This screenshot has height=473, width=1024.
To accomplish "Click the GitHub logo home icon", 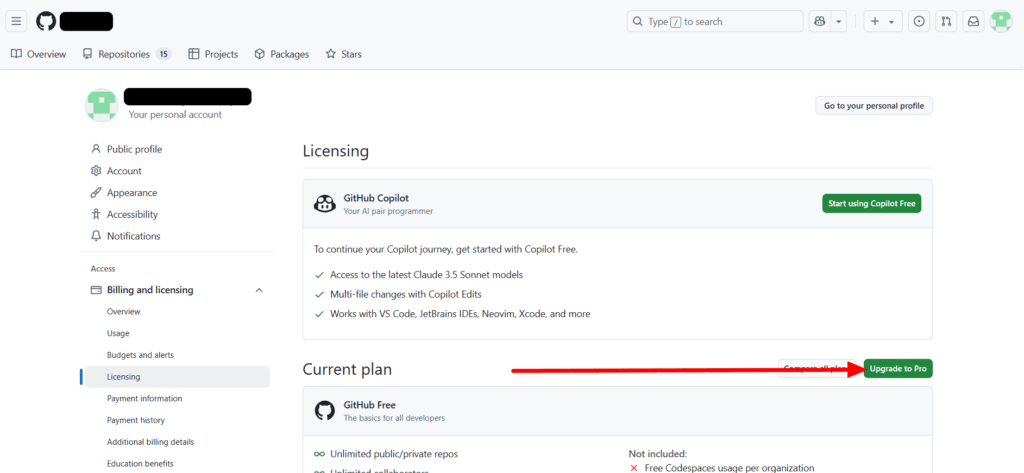I will point(46,22).
